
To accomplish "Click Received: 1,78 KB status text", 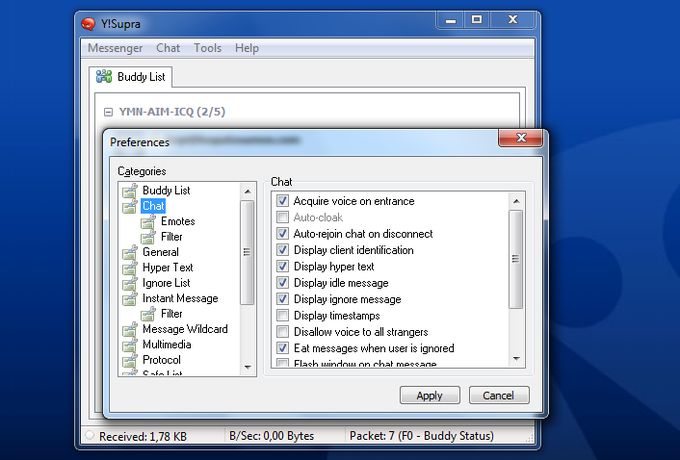I will (x=143, y=436).
